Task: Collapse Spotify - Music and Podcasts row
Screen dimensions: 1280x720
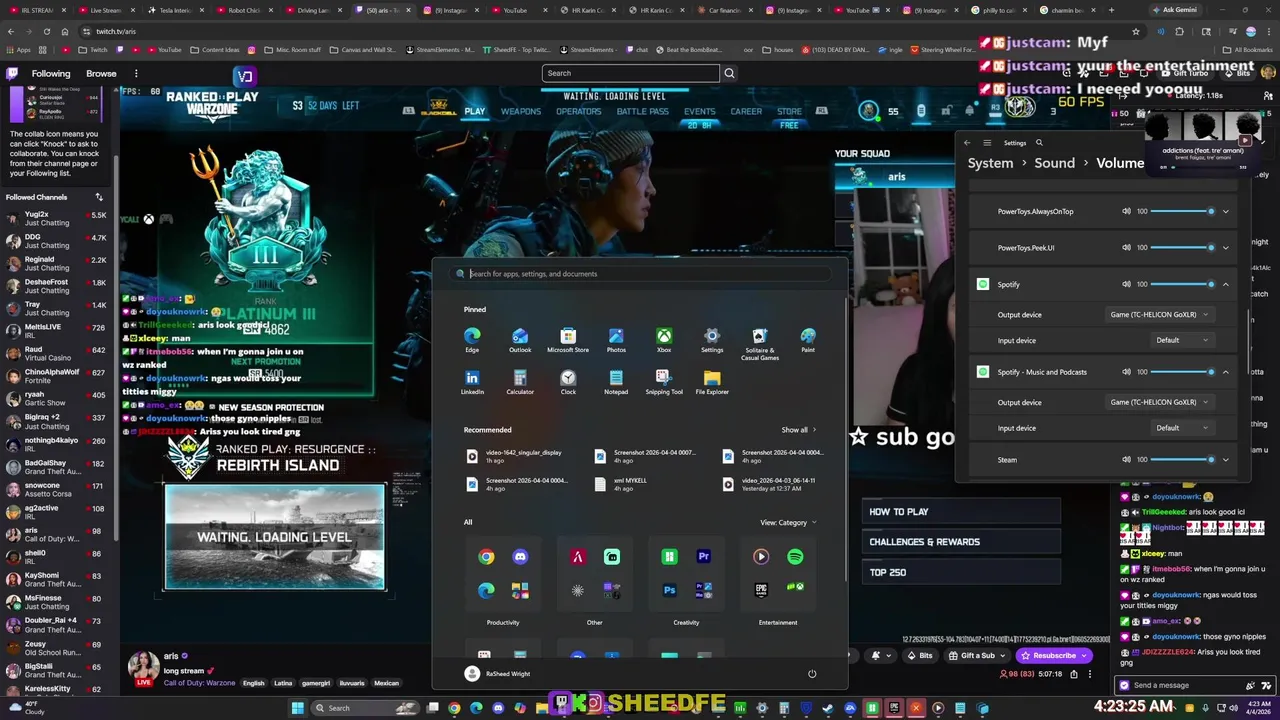Action: pos(1225,372)
